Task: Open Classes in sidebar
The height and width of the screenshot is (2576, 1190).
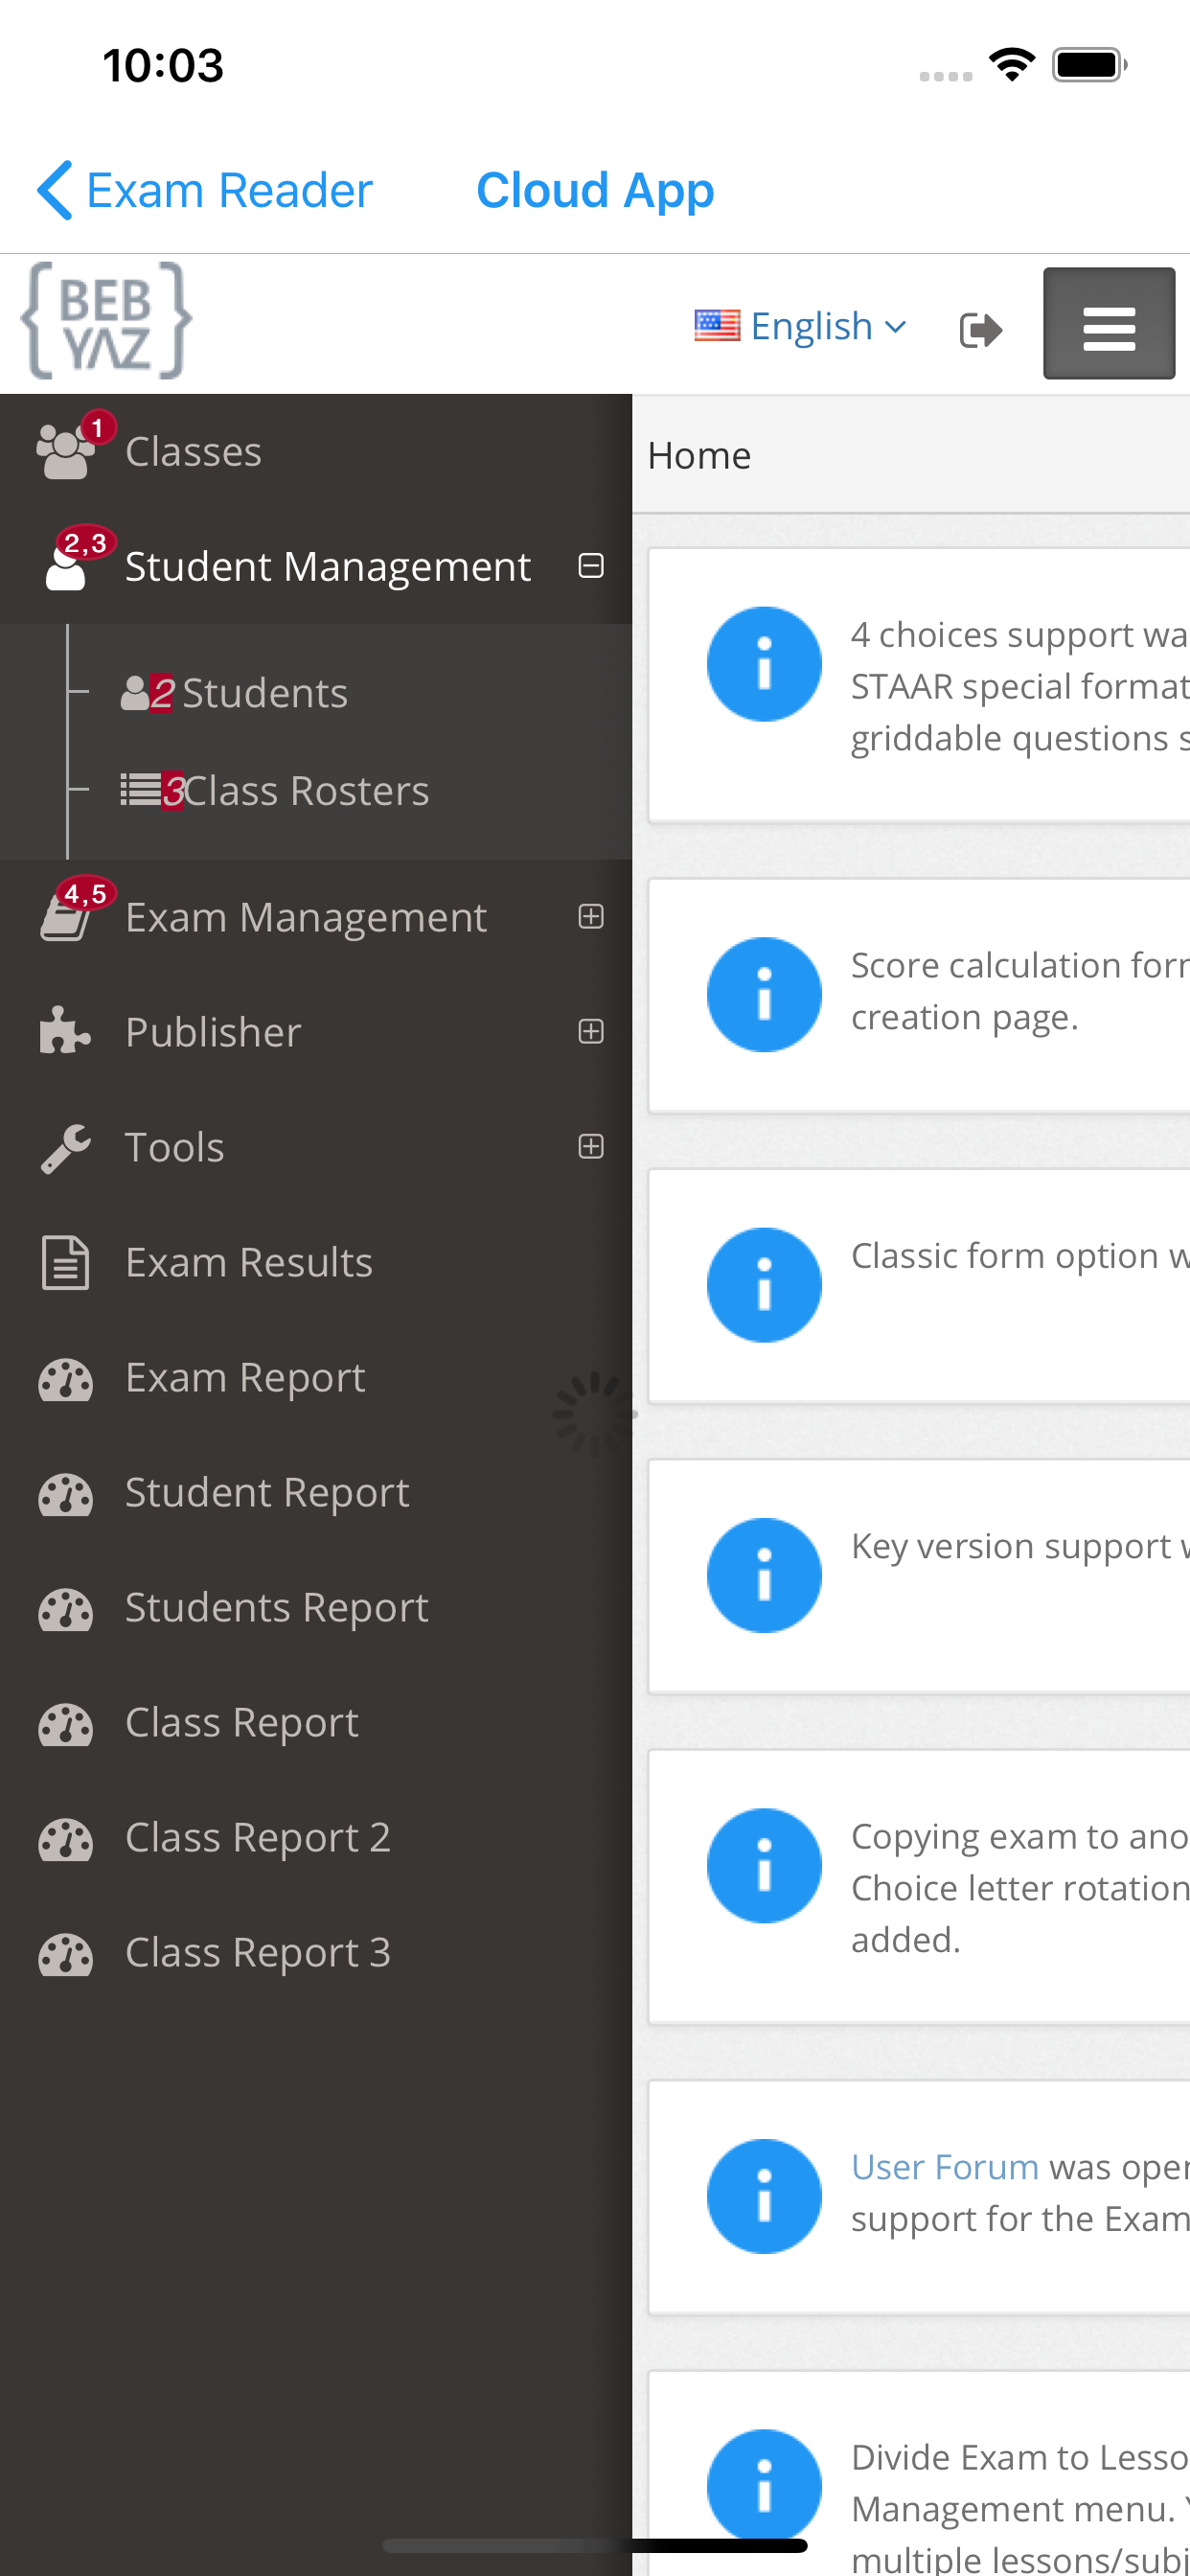Action: [x=316, y=451]
